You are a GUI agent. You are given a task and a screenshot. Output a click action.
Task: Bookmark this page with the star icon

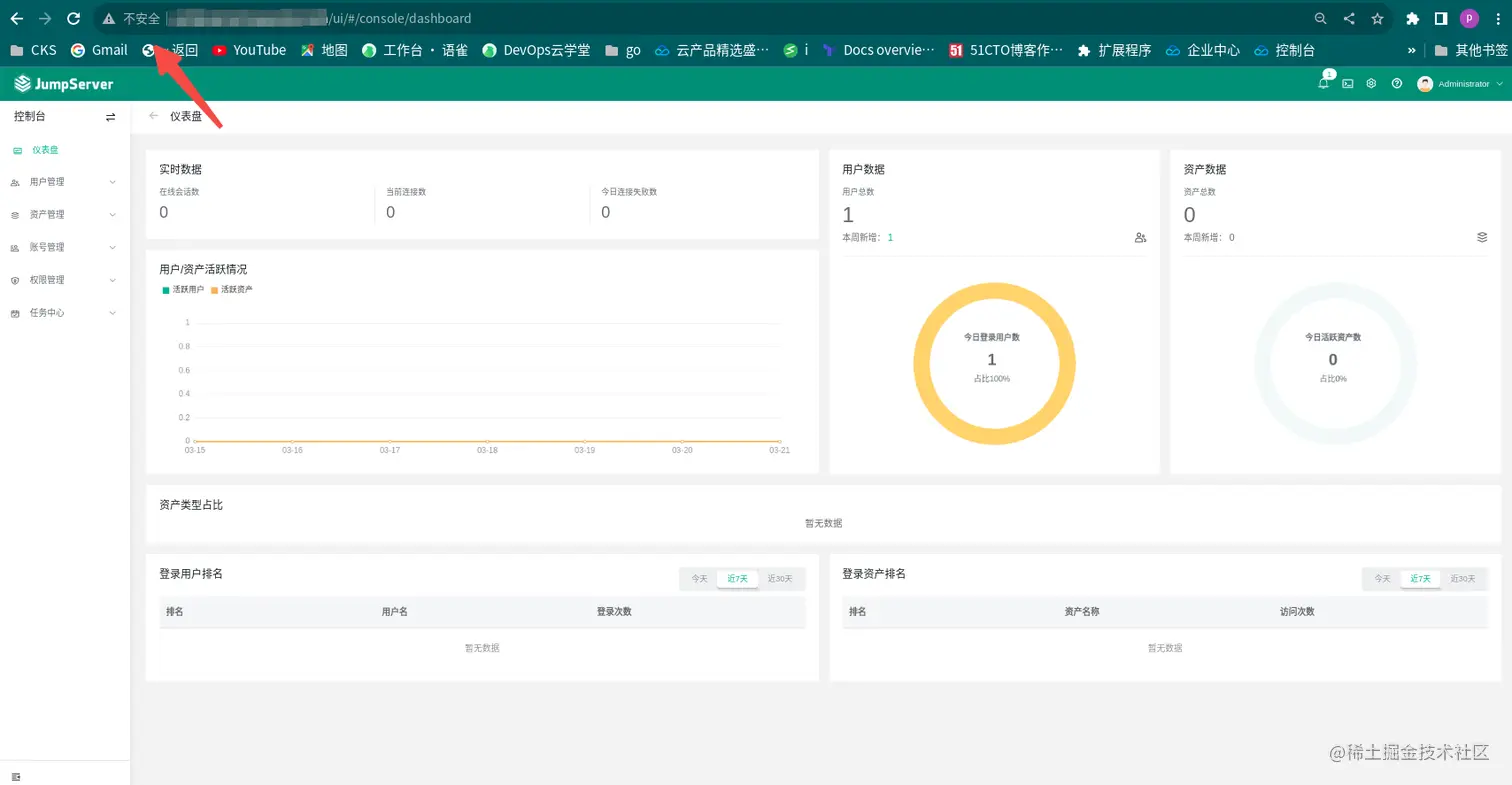[1377, 18]
